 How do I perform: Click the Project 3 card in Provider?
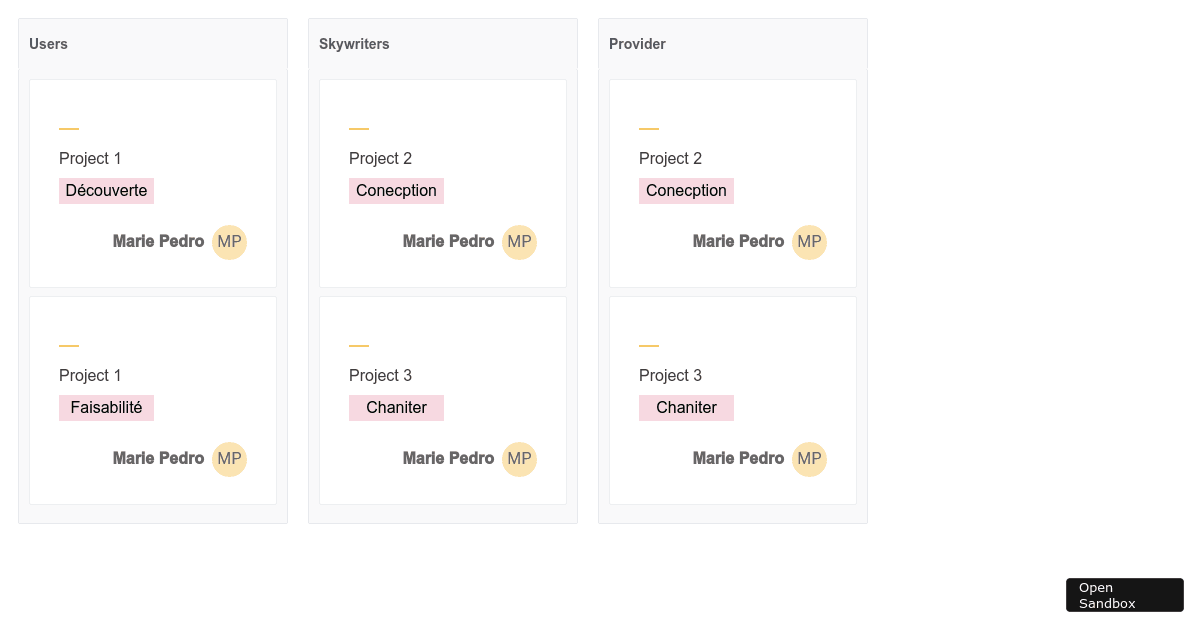click(x=732, y=399)
